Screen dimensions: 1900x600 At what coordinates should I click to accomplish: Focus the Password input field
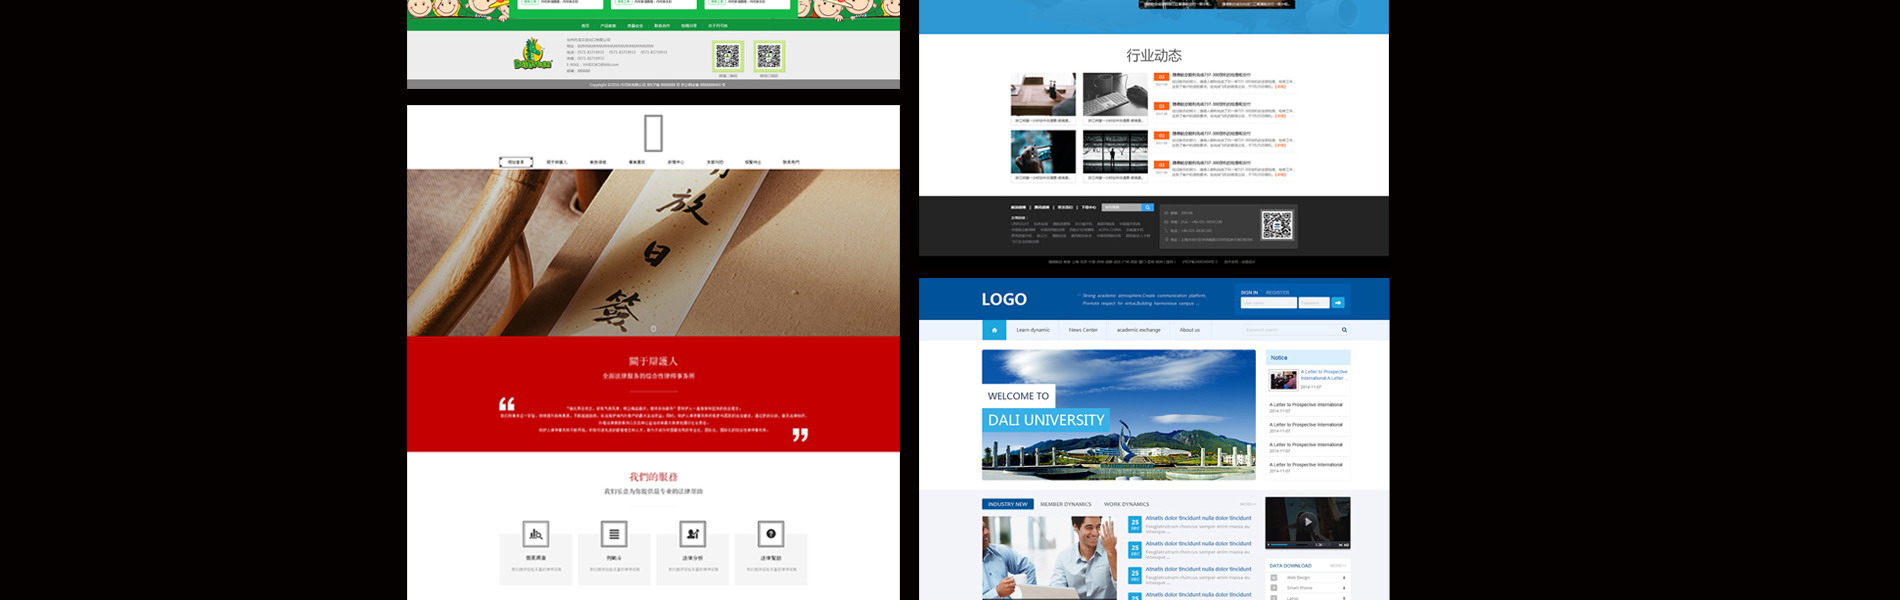click(x=1314, y=302)
